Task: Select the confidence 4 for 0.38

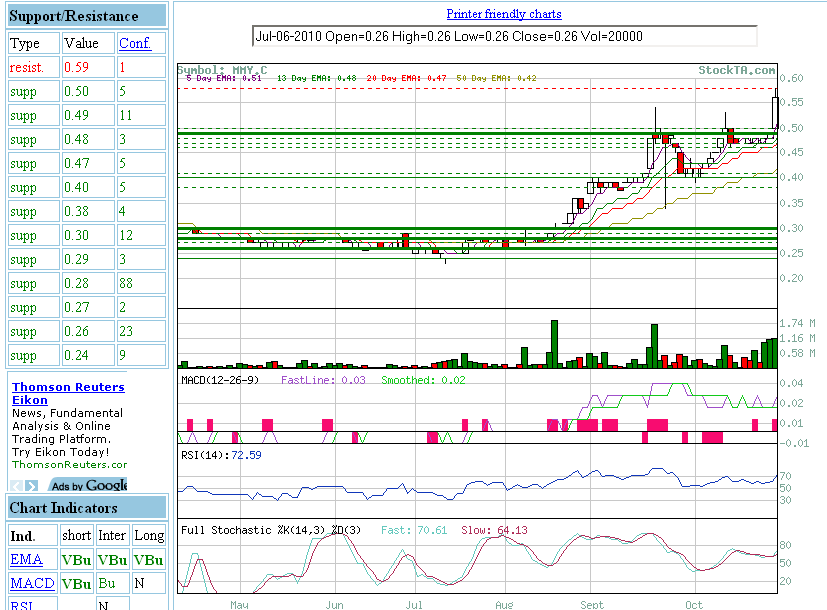Action: click(141, 211)
